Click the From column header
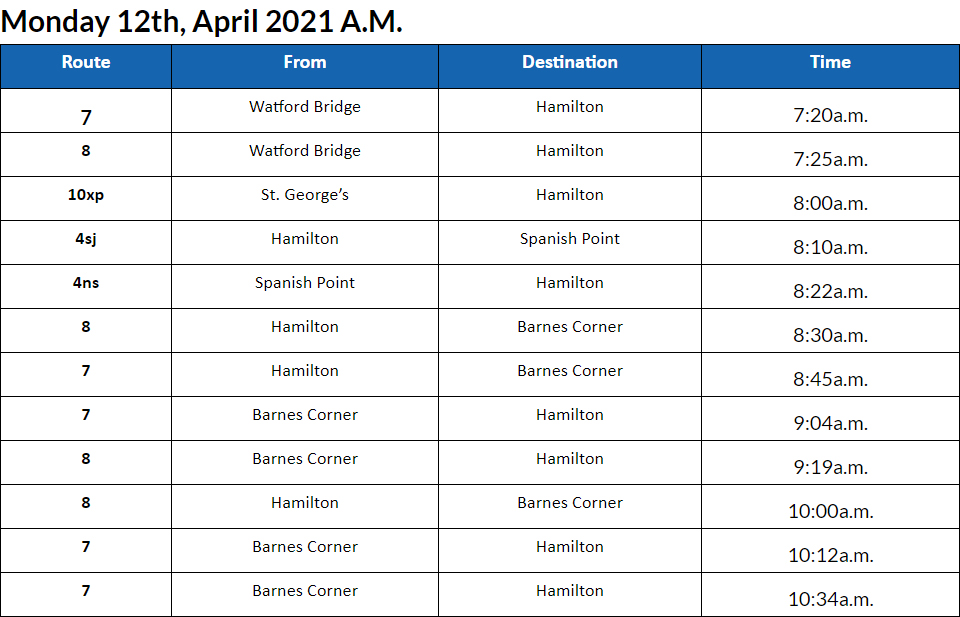 tap(305, 62)
